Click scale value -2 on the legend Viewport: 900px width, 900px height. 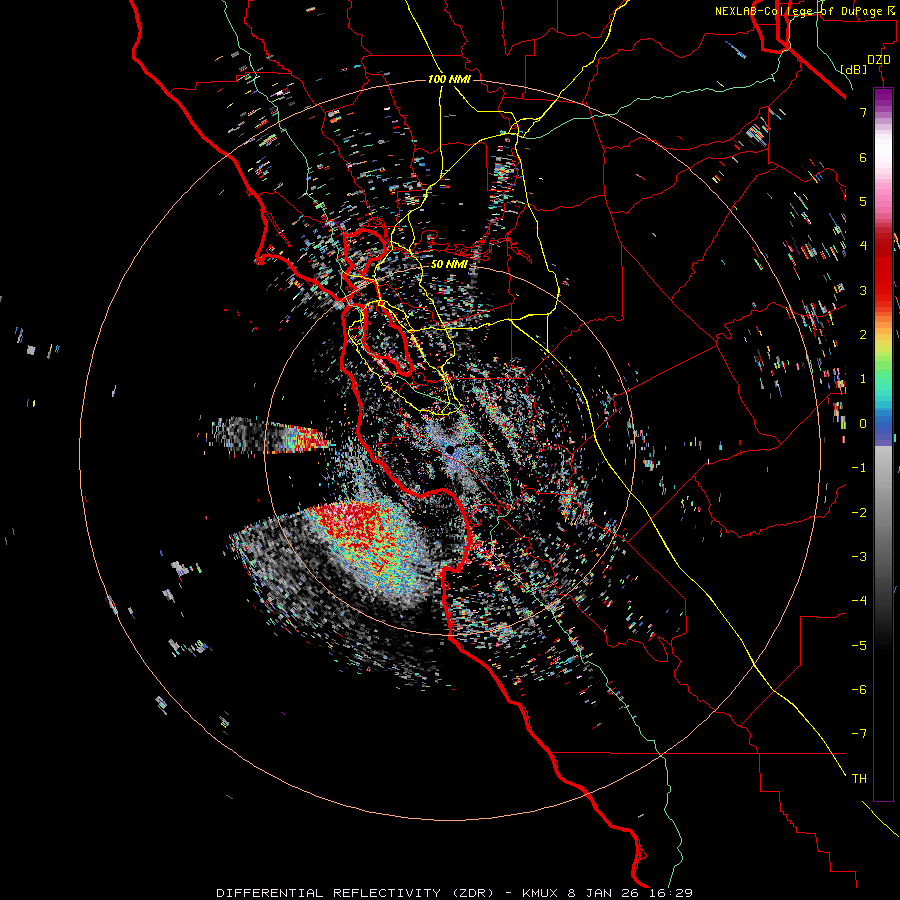[859, 513]
